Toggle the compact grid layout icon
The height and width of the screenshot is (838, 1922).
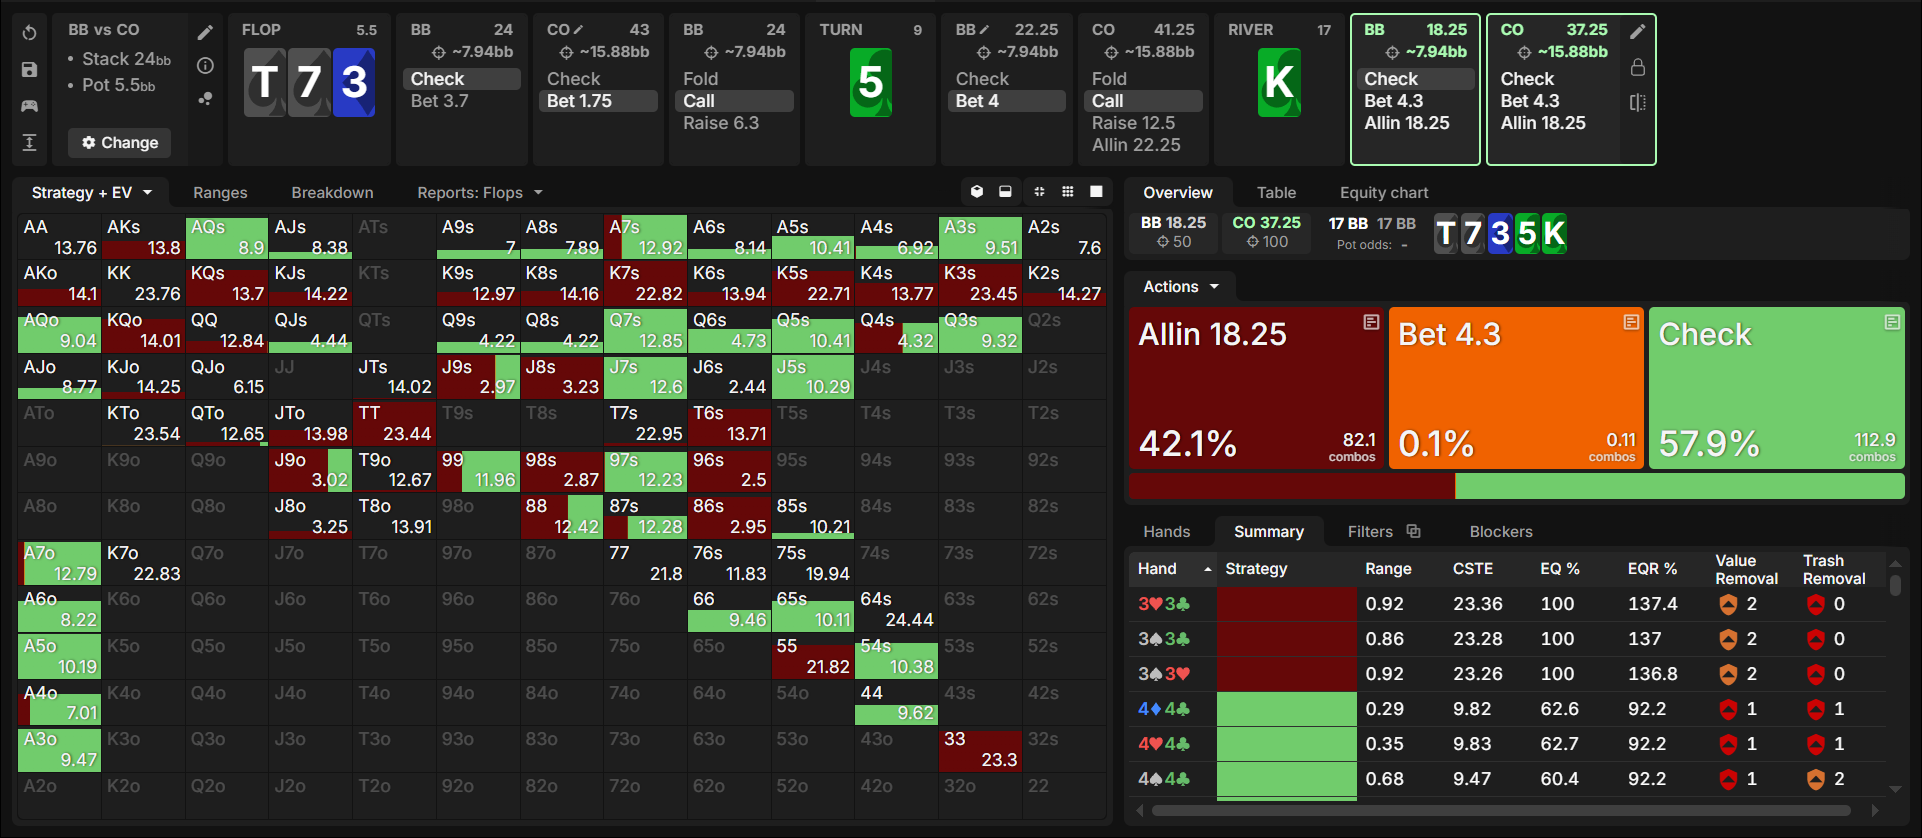[1039, 192]
